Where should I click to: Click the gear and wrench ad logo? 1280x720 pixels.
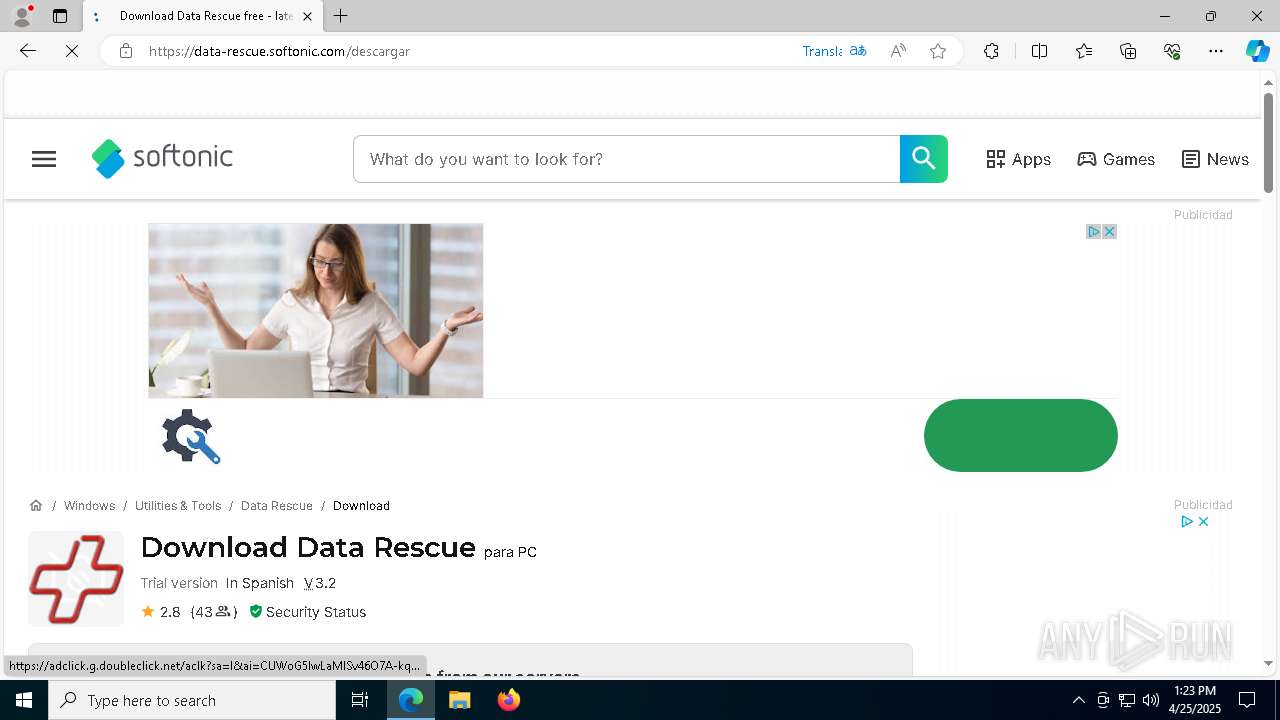[x=191, y=436]
